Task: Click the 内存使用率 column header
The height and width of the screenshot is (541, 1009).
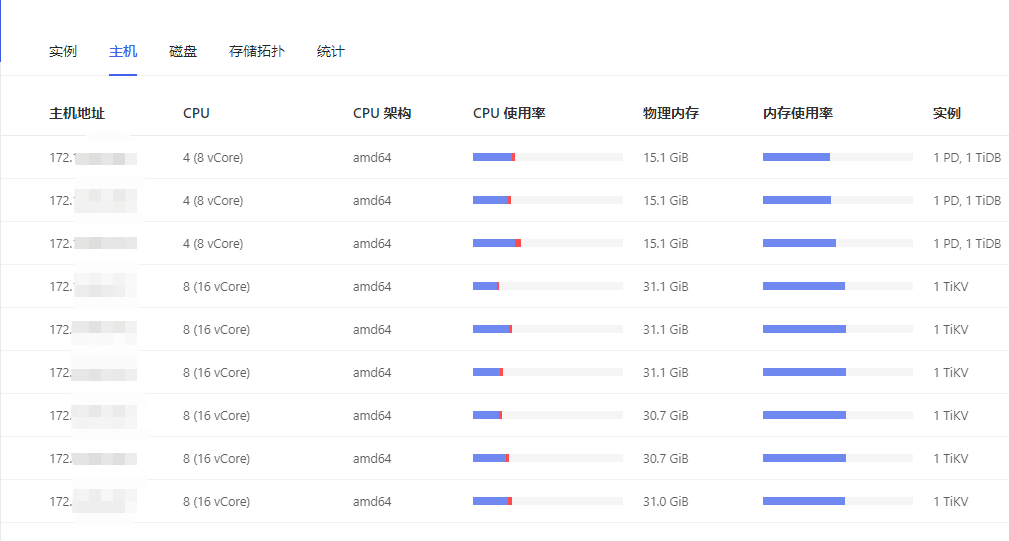Action: point(798,113)
